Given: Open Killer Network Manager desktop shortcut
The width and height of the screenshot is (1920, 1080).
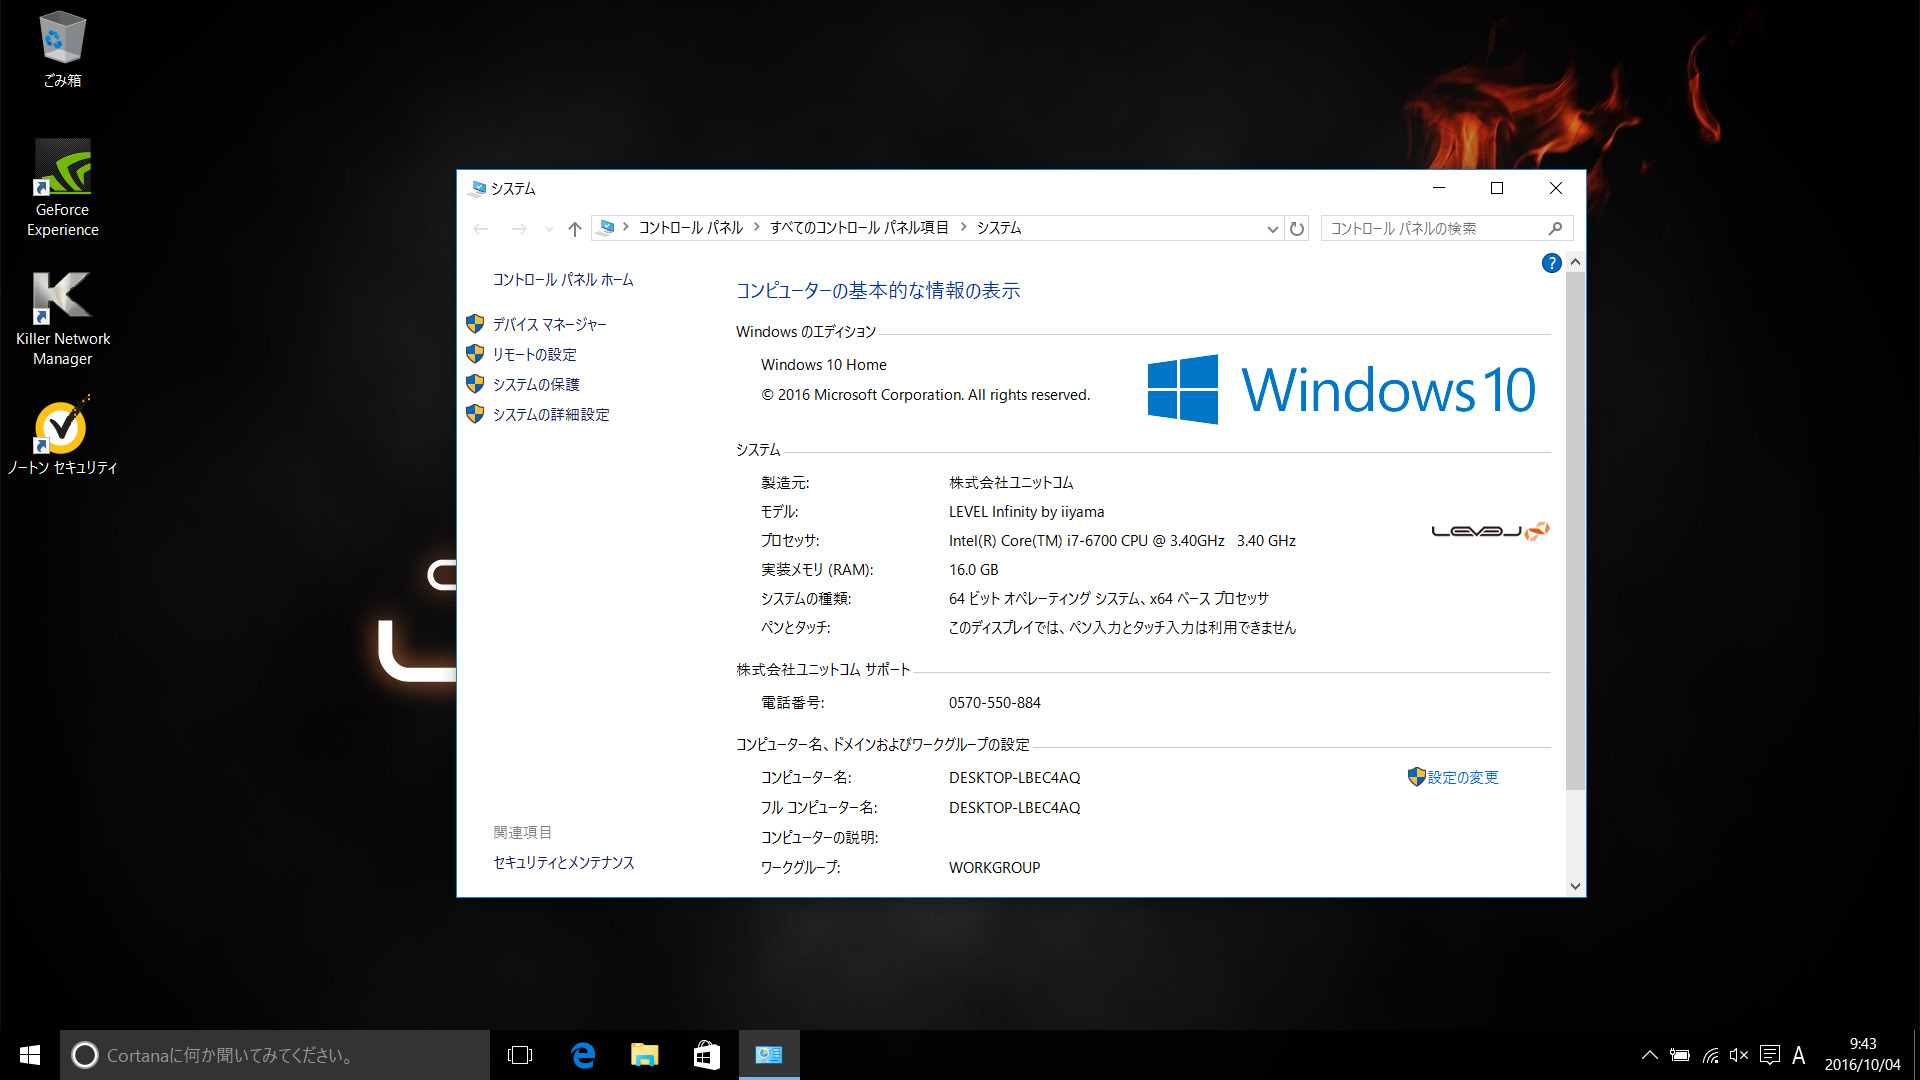Looking at the screenshot, I should [x=62, y=318].
